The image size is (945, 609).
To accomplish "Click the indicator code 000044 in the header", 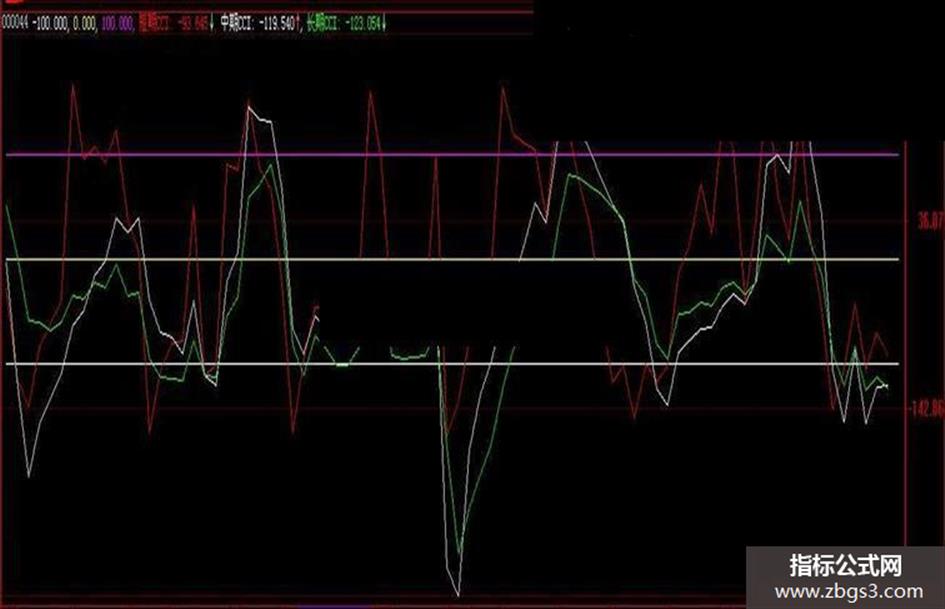I will [x=16, y=24].
